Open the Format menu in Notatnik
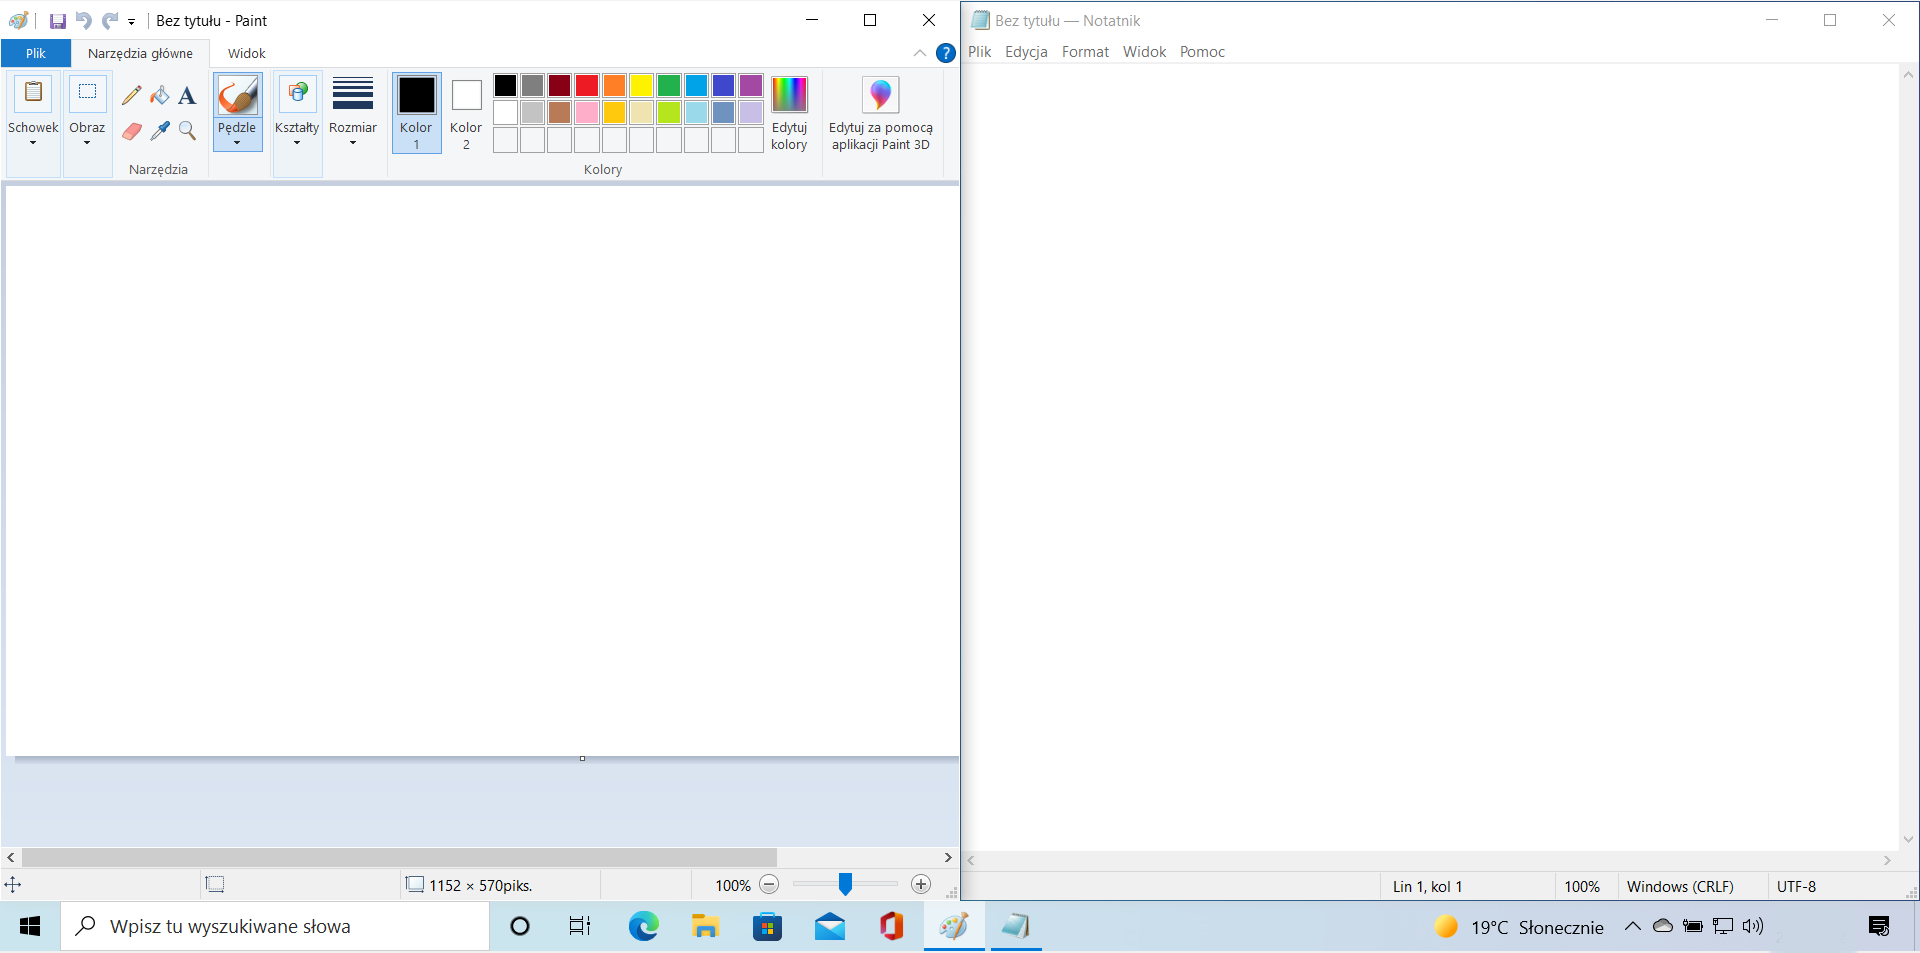The width and height of the screenshot is (1920, 953). (1085, 51)
